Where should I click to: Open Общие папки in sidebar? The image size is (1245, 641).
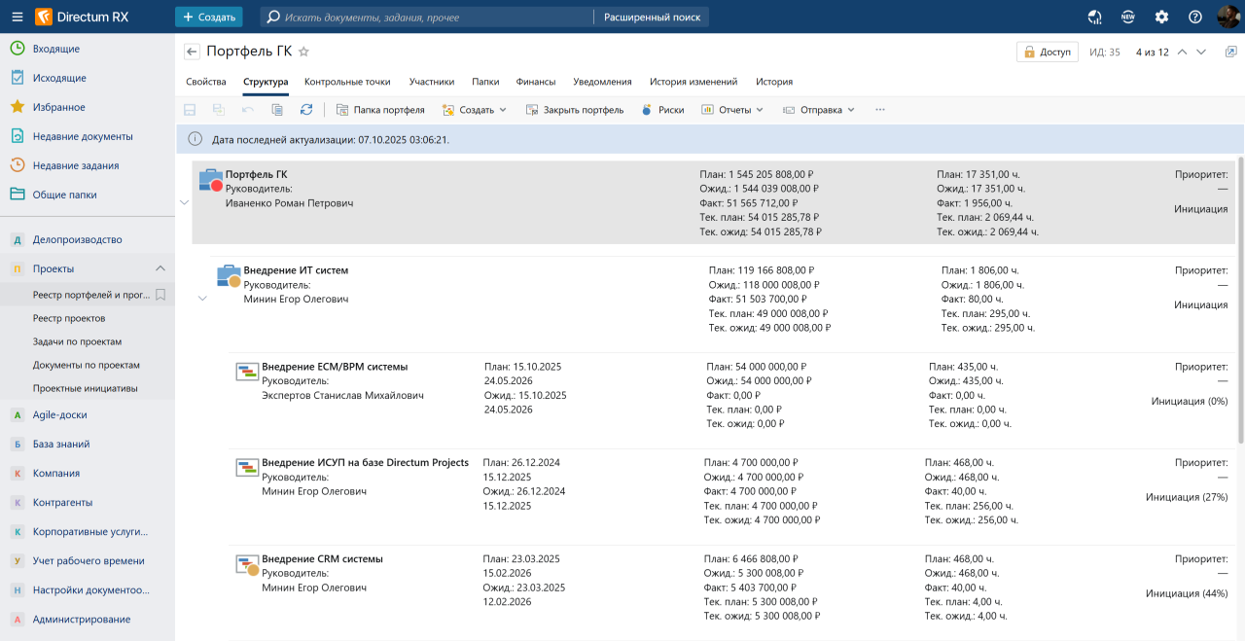(87, 195)
